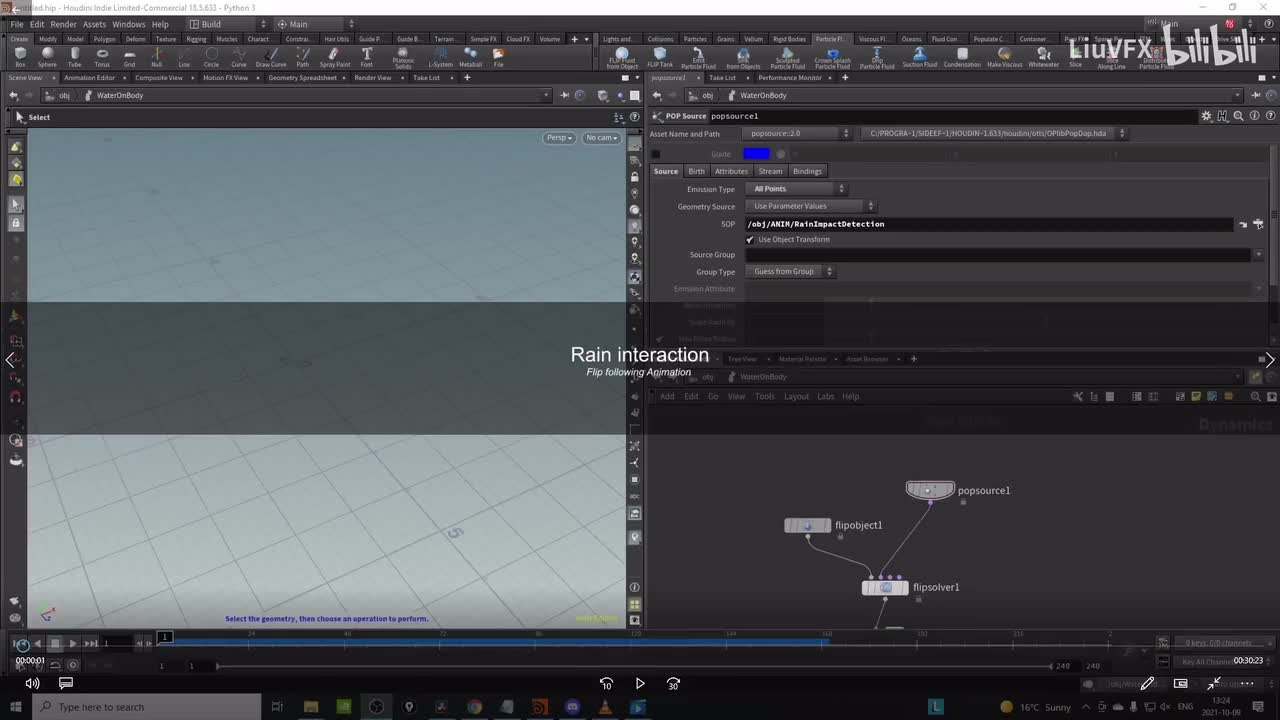The height and width of the screenshot is (720, 1280).
Task: Click the Whitewater shelf tool
Action: [1044, 57]
